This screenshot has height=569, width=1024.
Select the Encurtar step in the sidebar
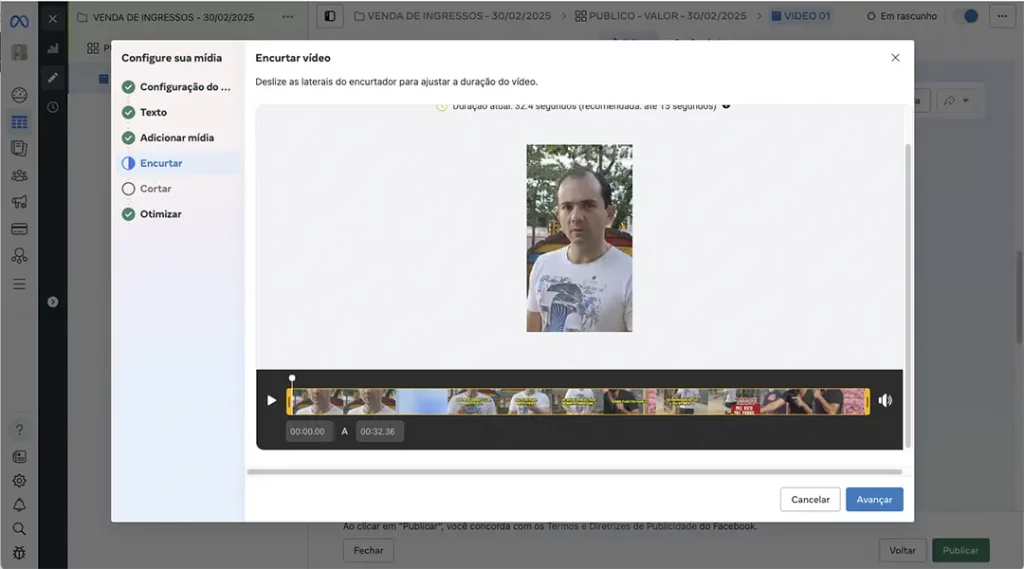click(160, 163)
